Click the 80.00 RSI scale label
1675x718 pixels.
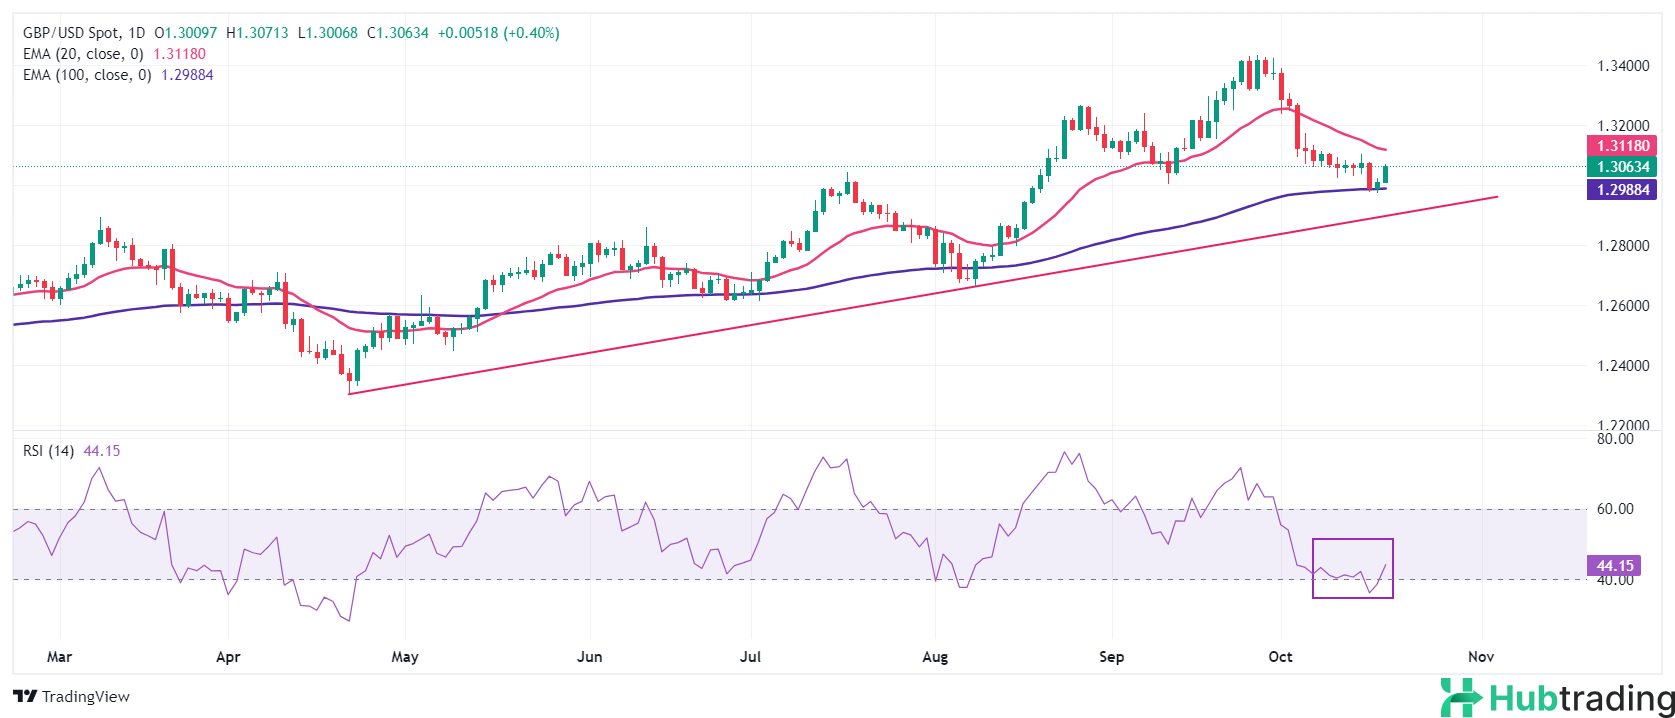(1615, 439)
